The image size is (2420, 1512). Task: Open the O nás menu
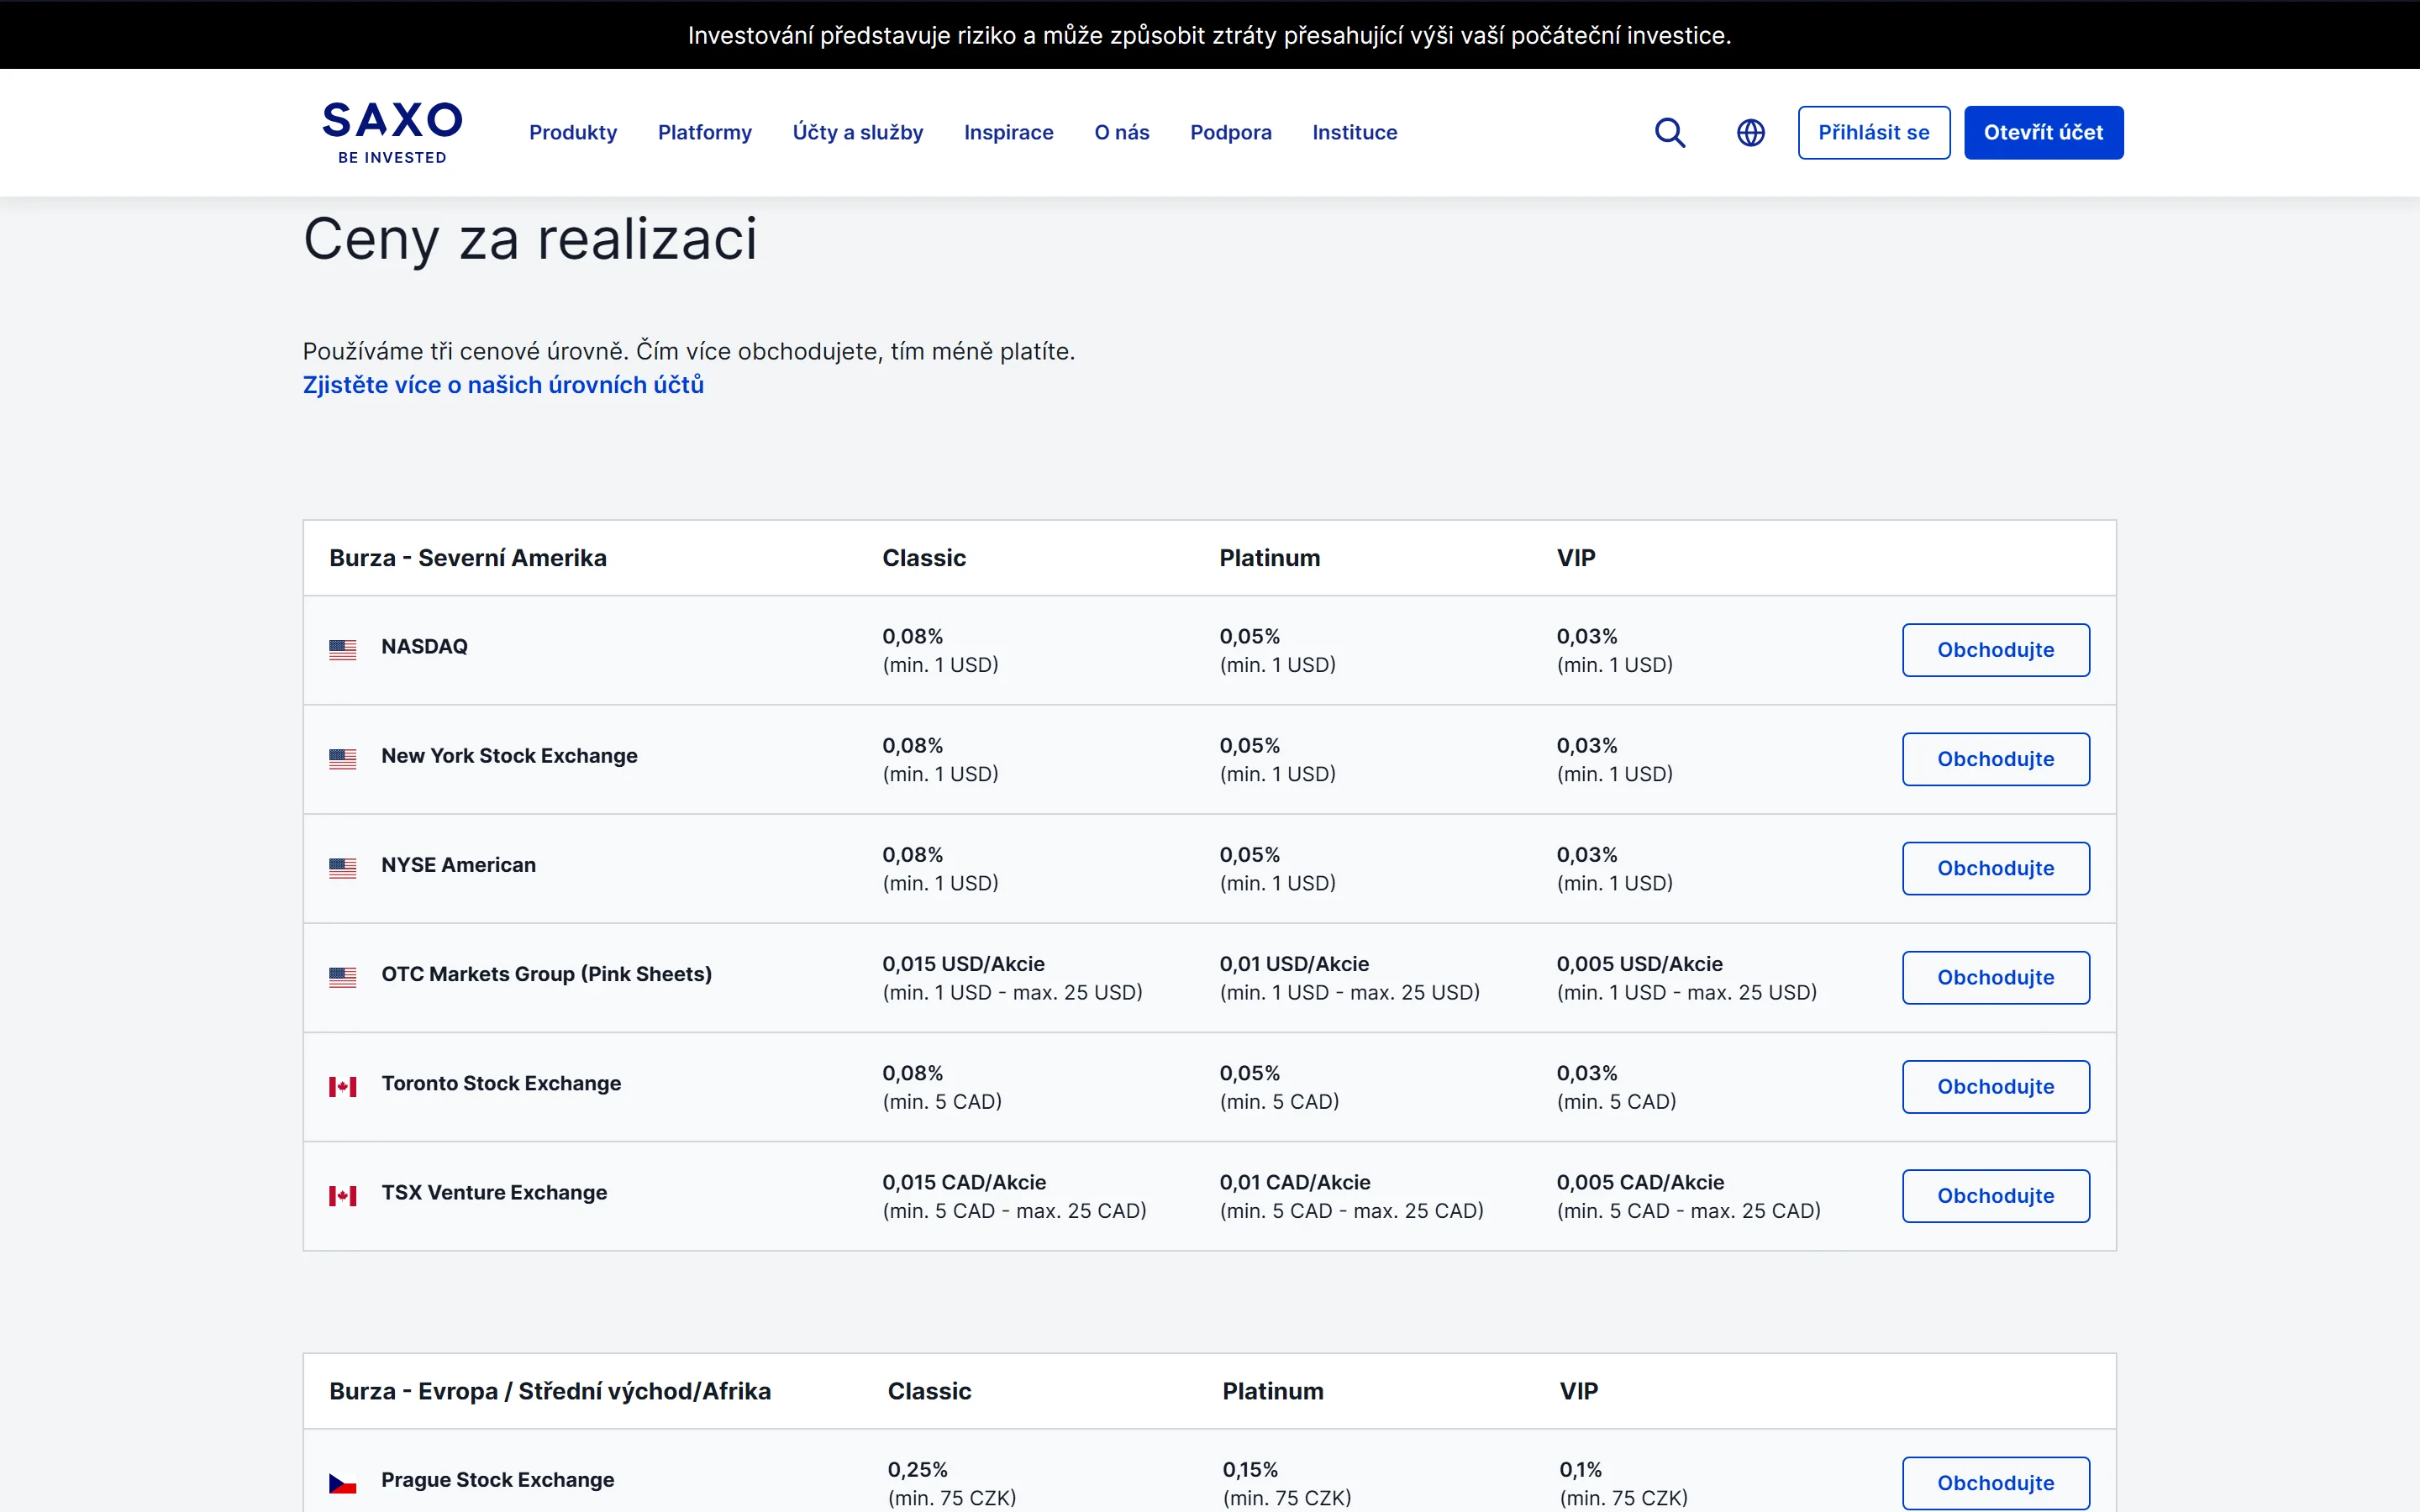[x=1121, y=132]
